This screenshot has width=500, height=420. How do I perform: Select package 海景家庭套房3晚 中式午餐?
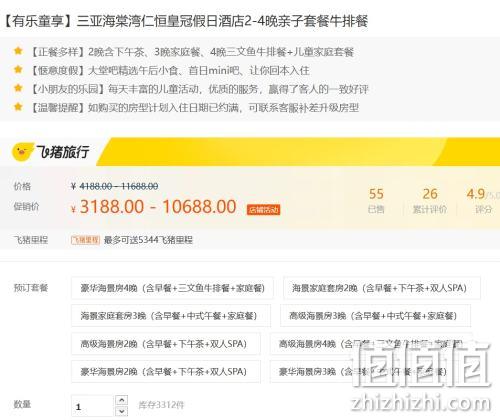pyautogui.click(x=171, y=316)
